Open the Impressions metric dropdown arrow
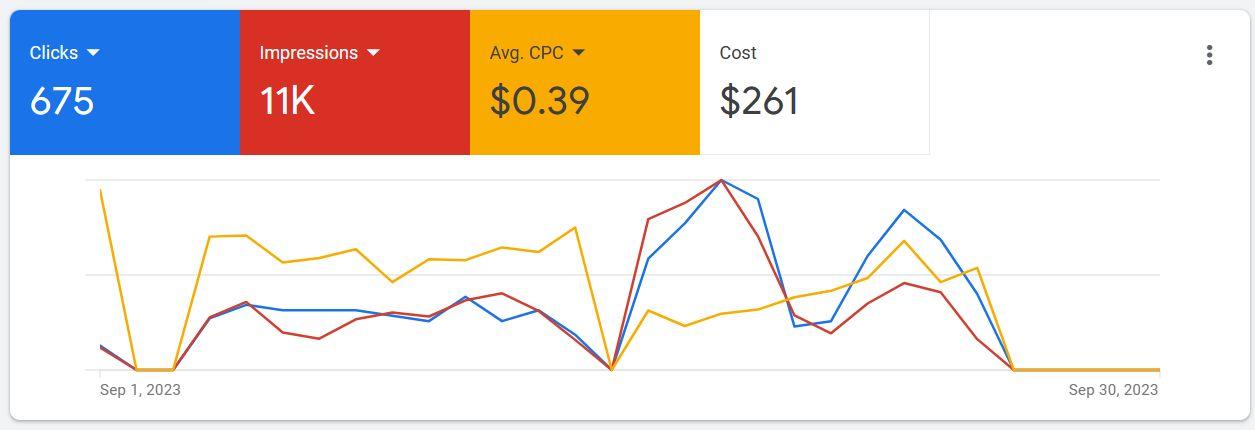 coord(373,52)
